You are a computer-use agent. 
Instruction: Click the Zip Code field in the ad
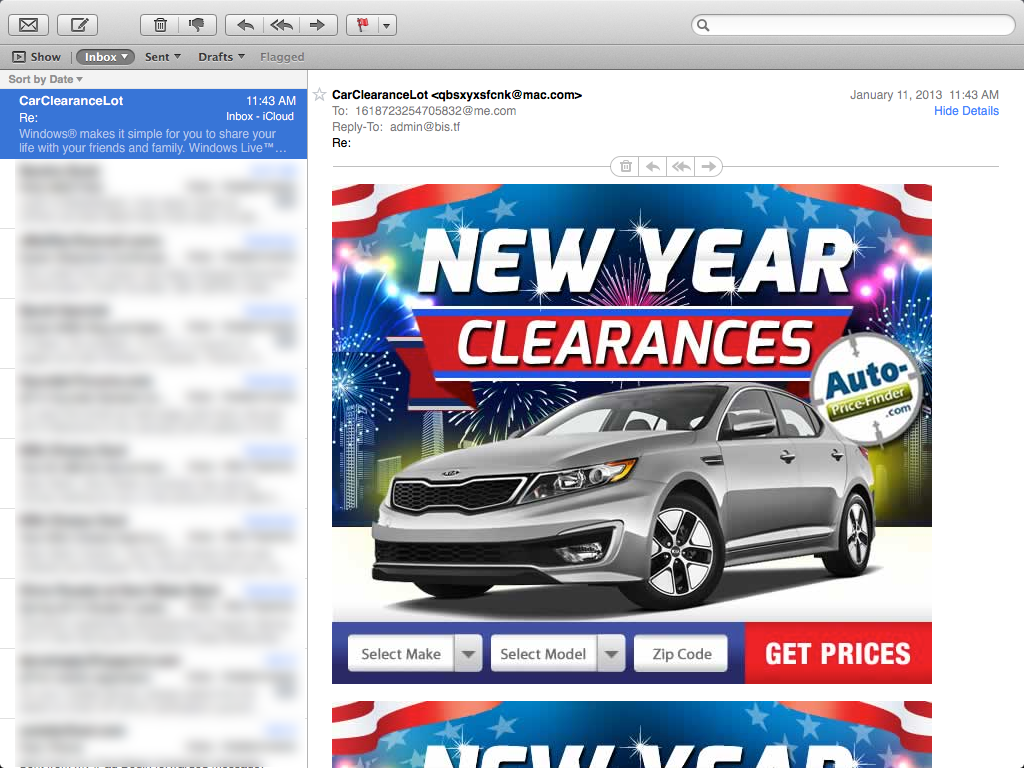[680, 653]
